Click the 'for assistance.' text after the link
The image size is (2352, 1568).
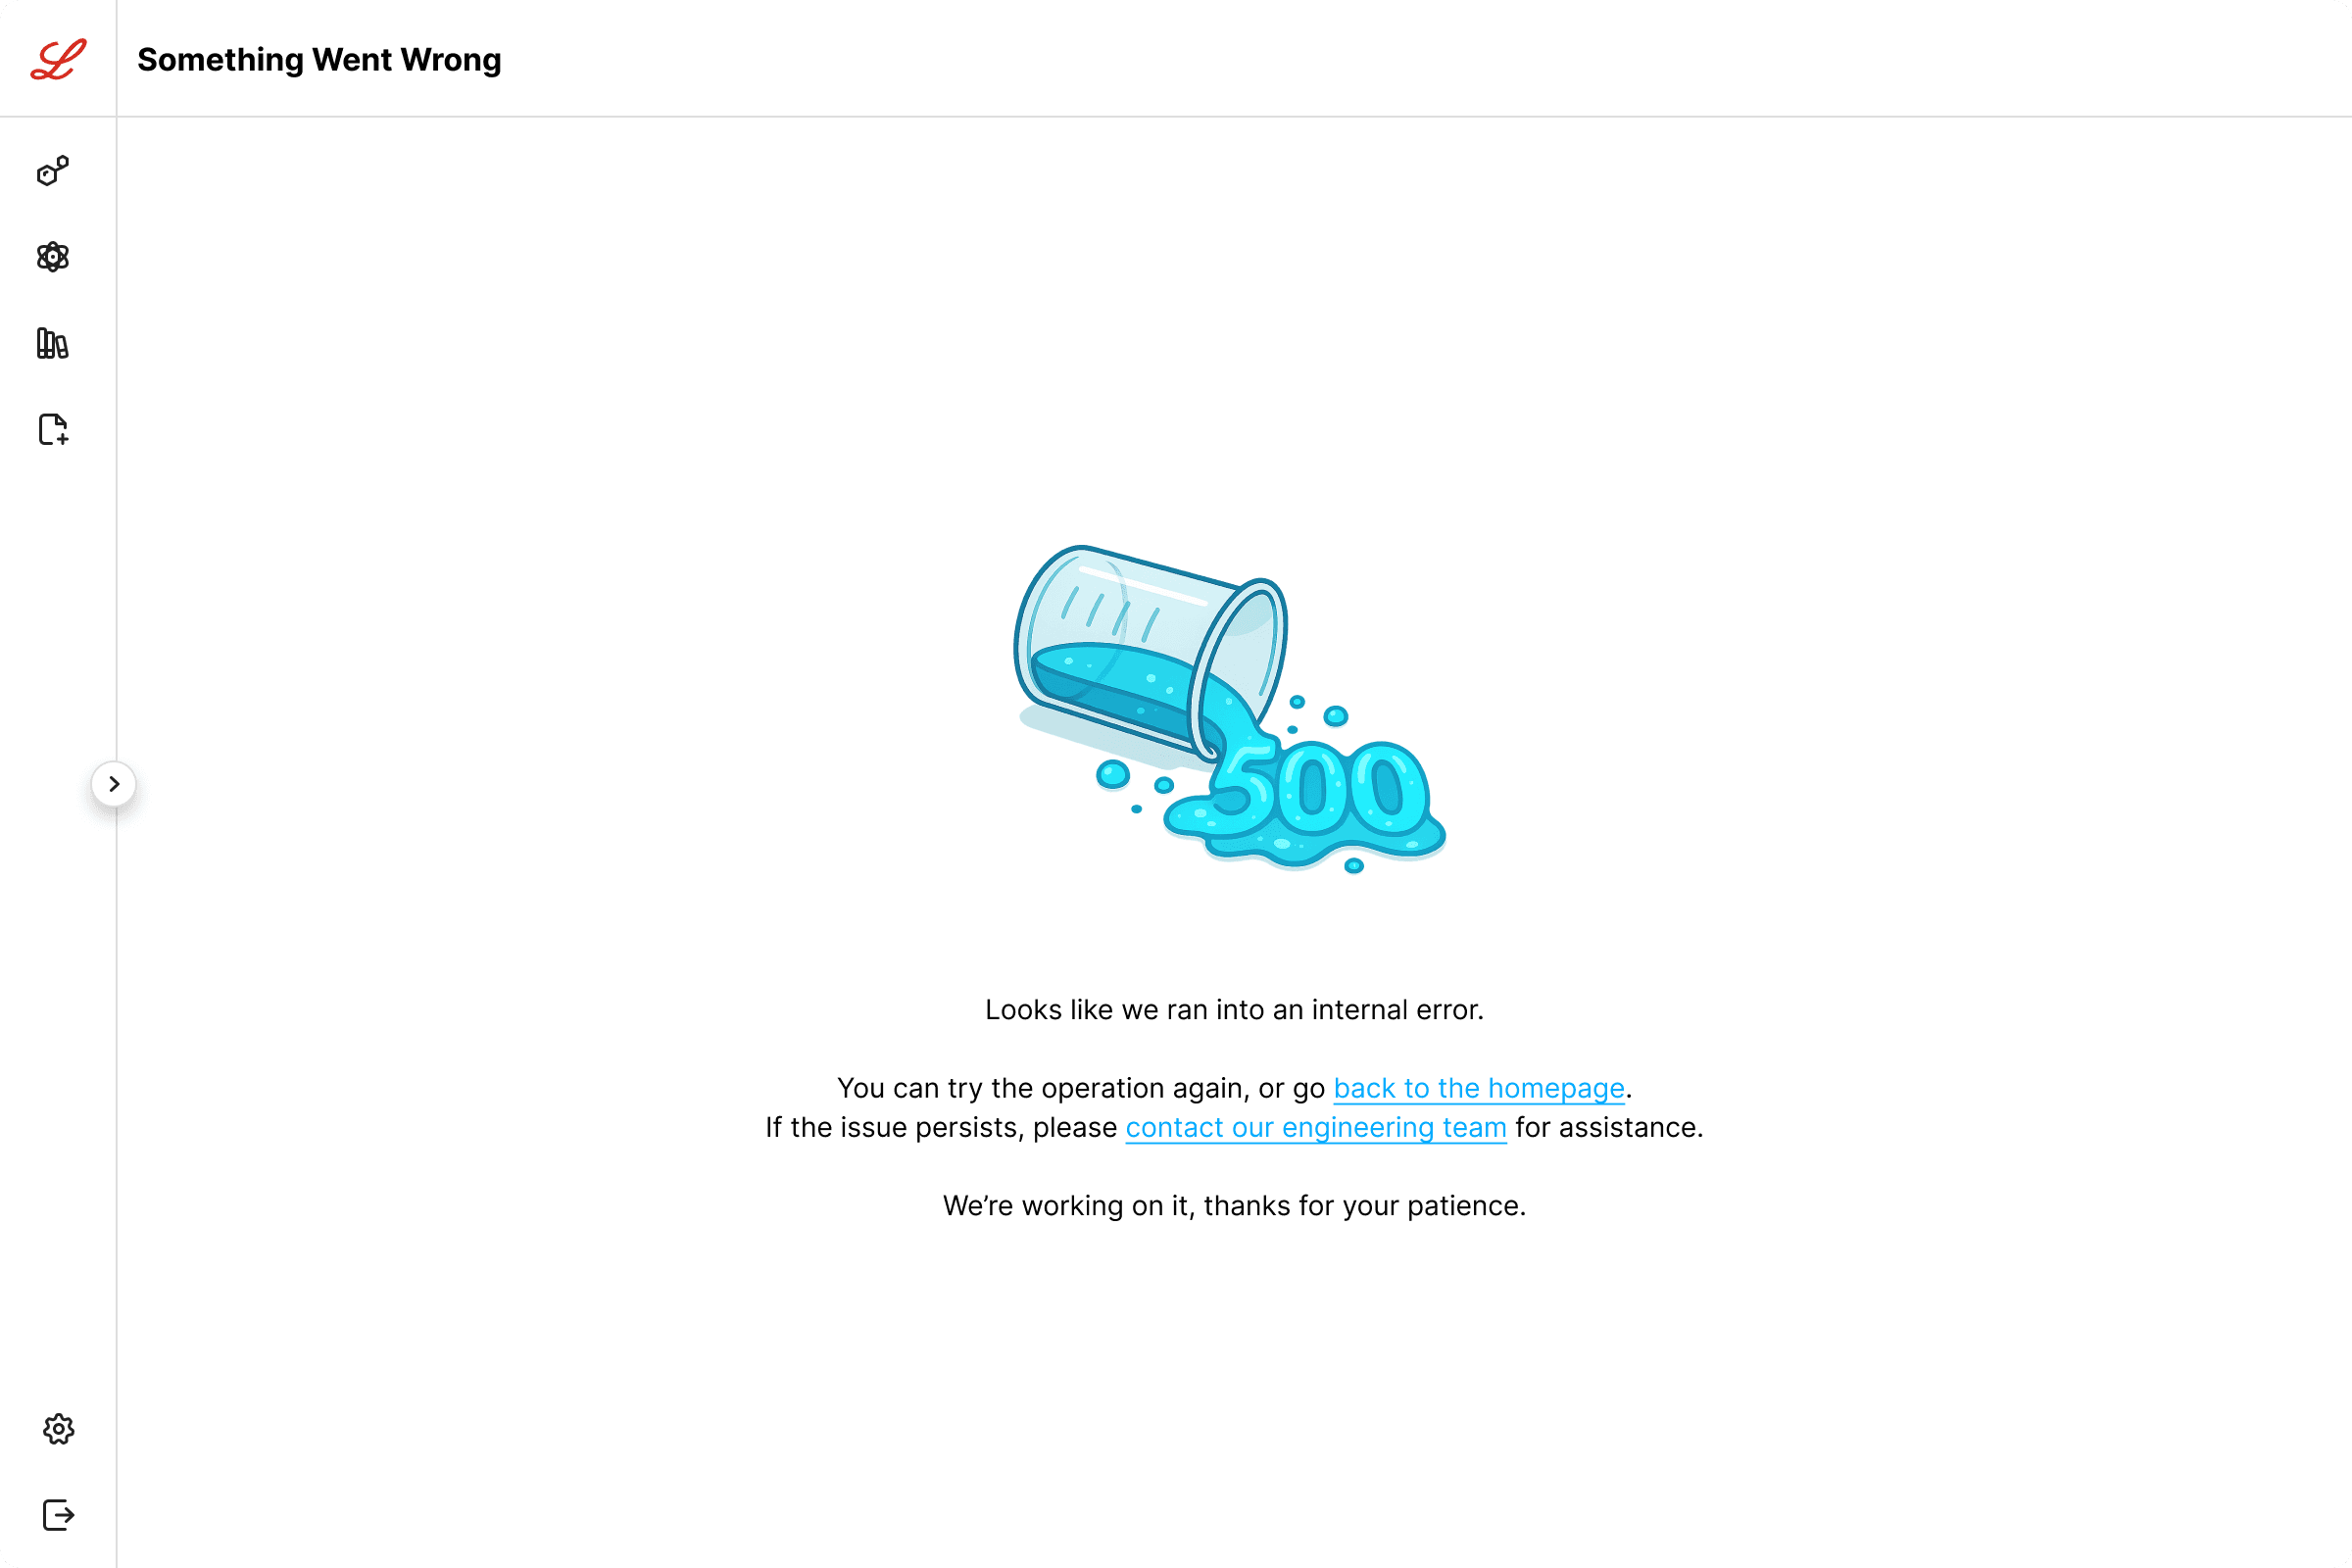pos(1609,1127)
